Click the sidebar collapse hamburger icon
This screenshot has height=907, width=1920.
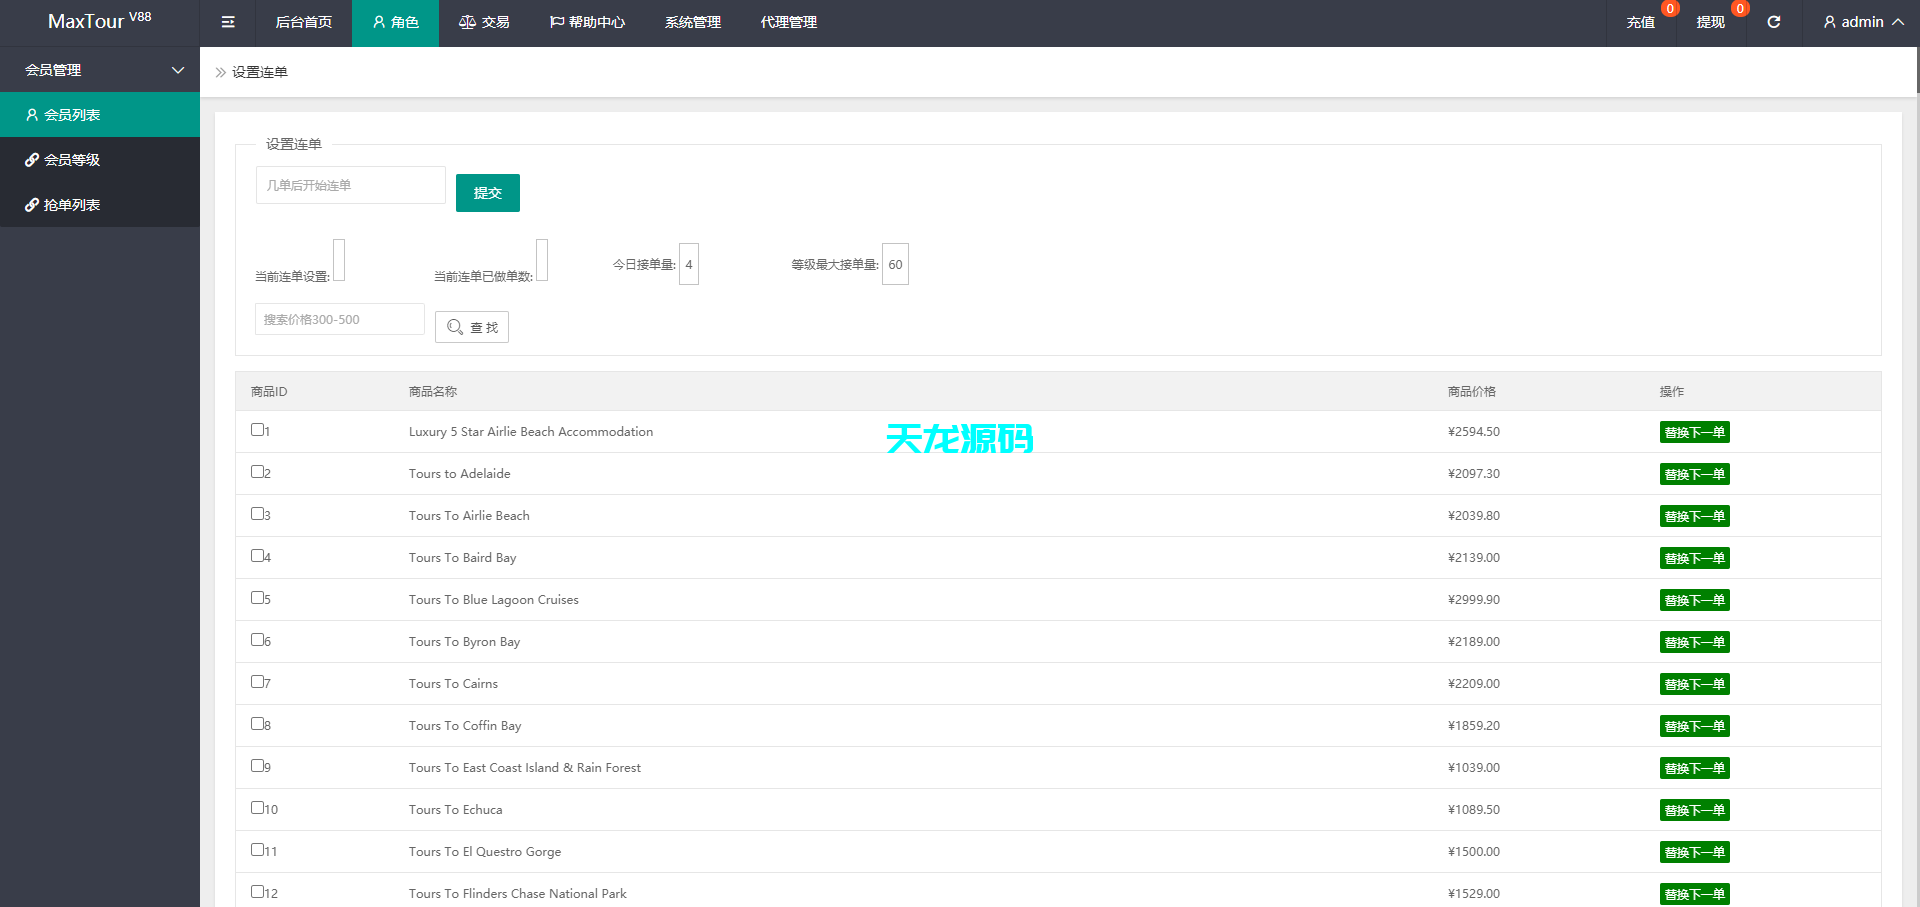pos(228,22)
